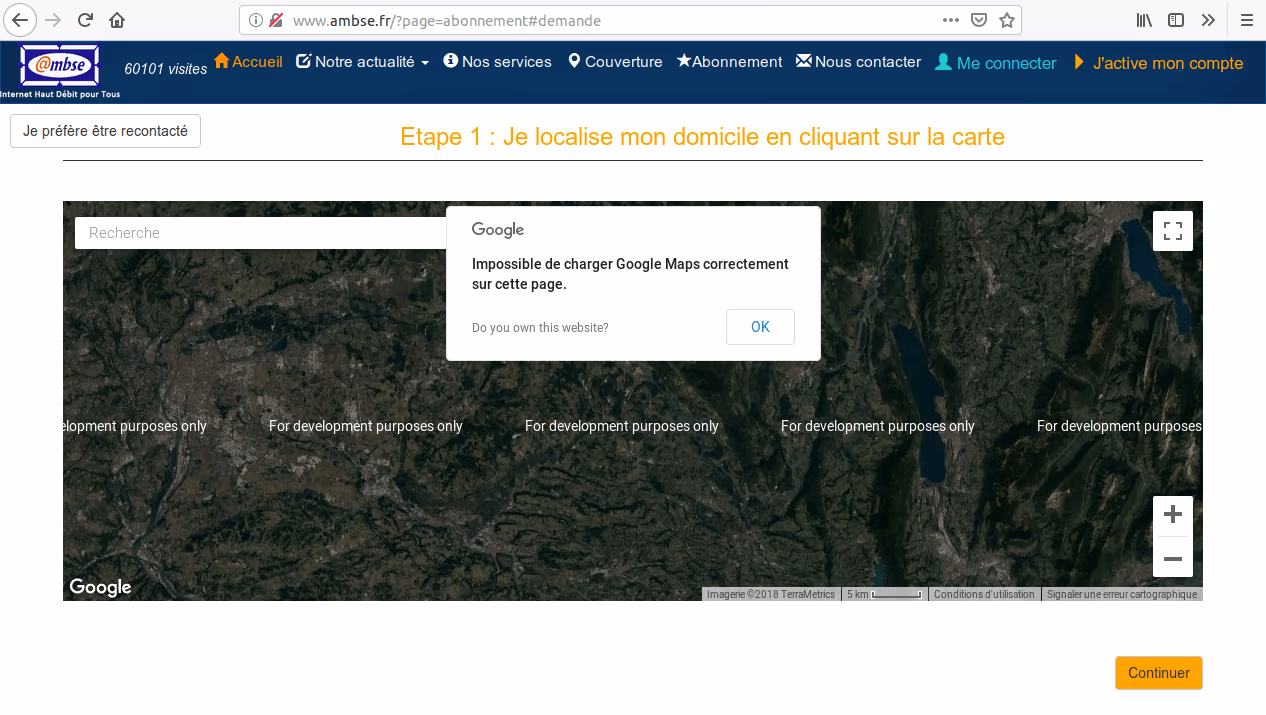Image resolution: width=1266 pixels, height=715 pixels.
Task: Expand more tools overflow chevron
Action: tap(1208, 20)
